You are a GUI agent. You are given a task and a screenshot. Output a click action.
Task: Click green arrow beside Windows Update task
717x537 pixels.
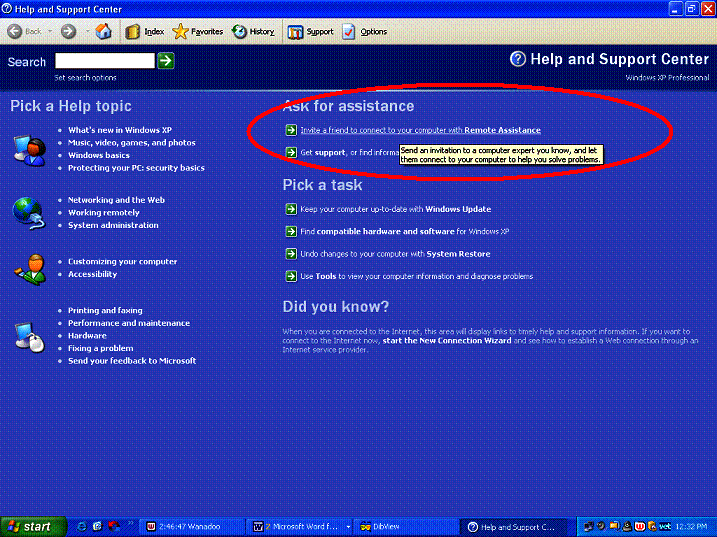click(290, 209)
